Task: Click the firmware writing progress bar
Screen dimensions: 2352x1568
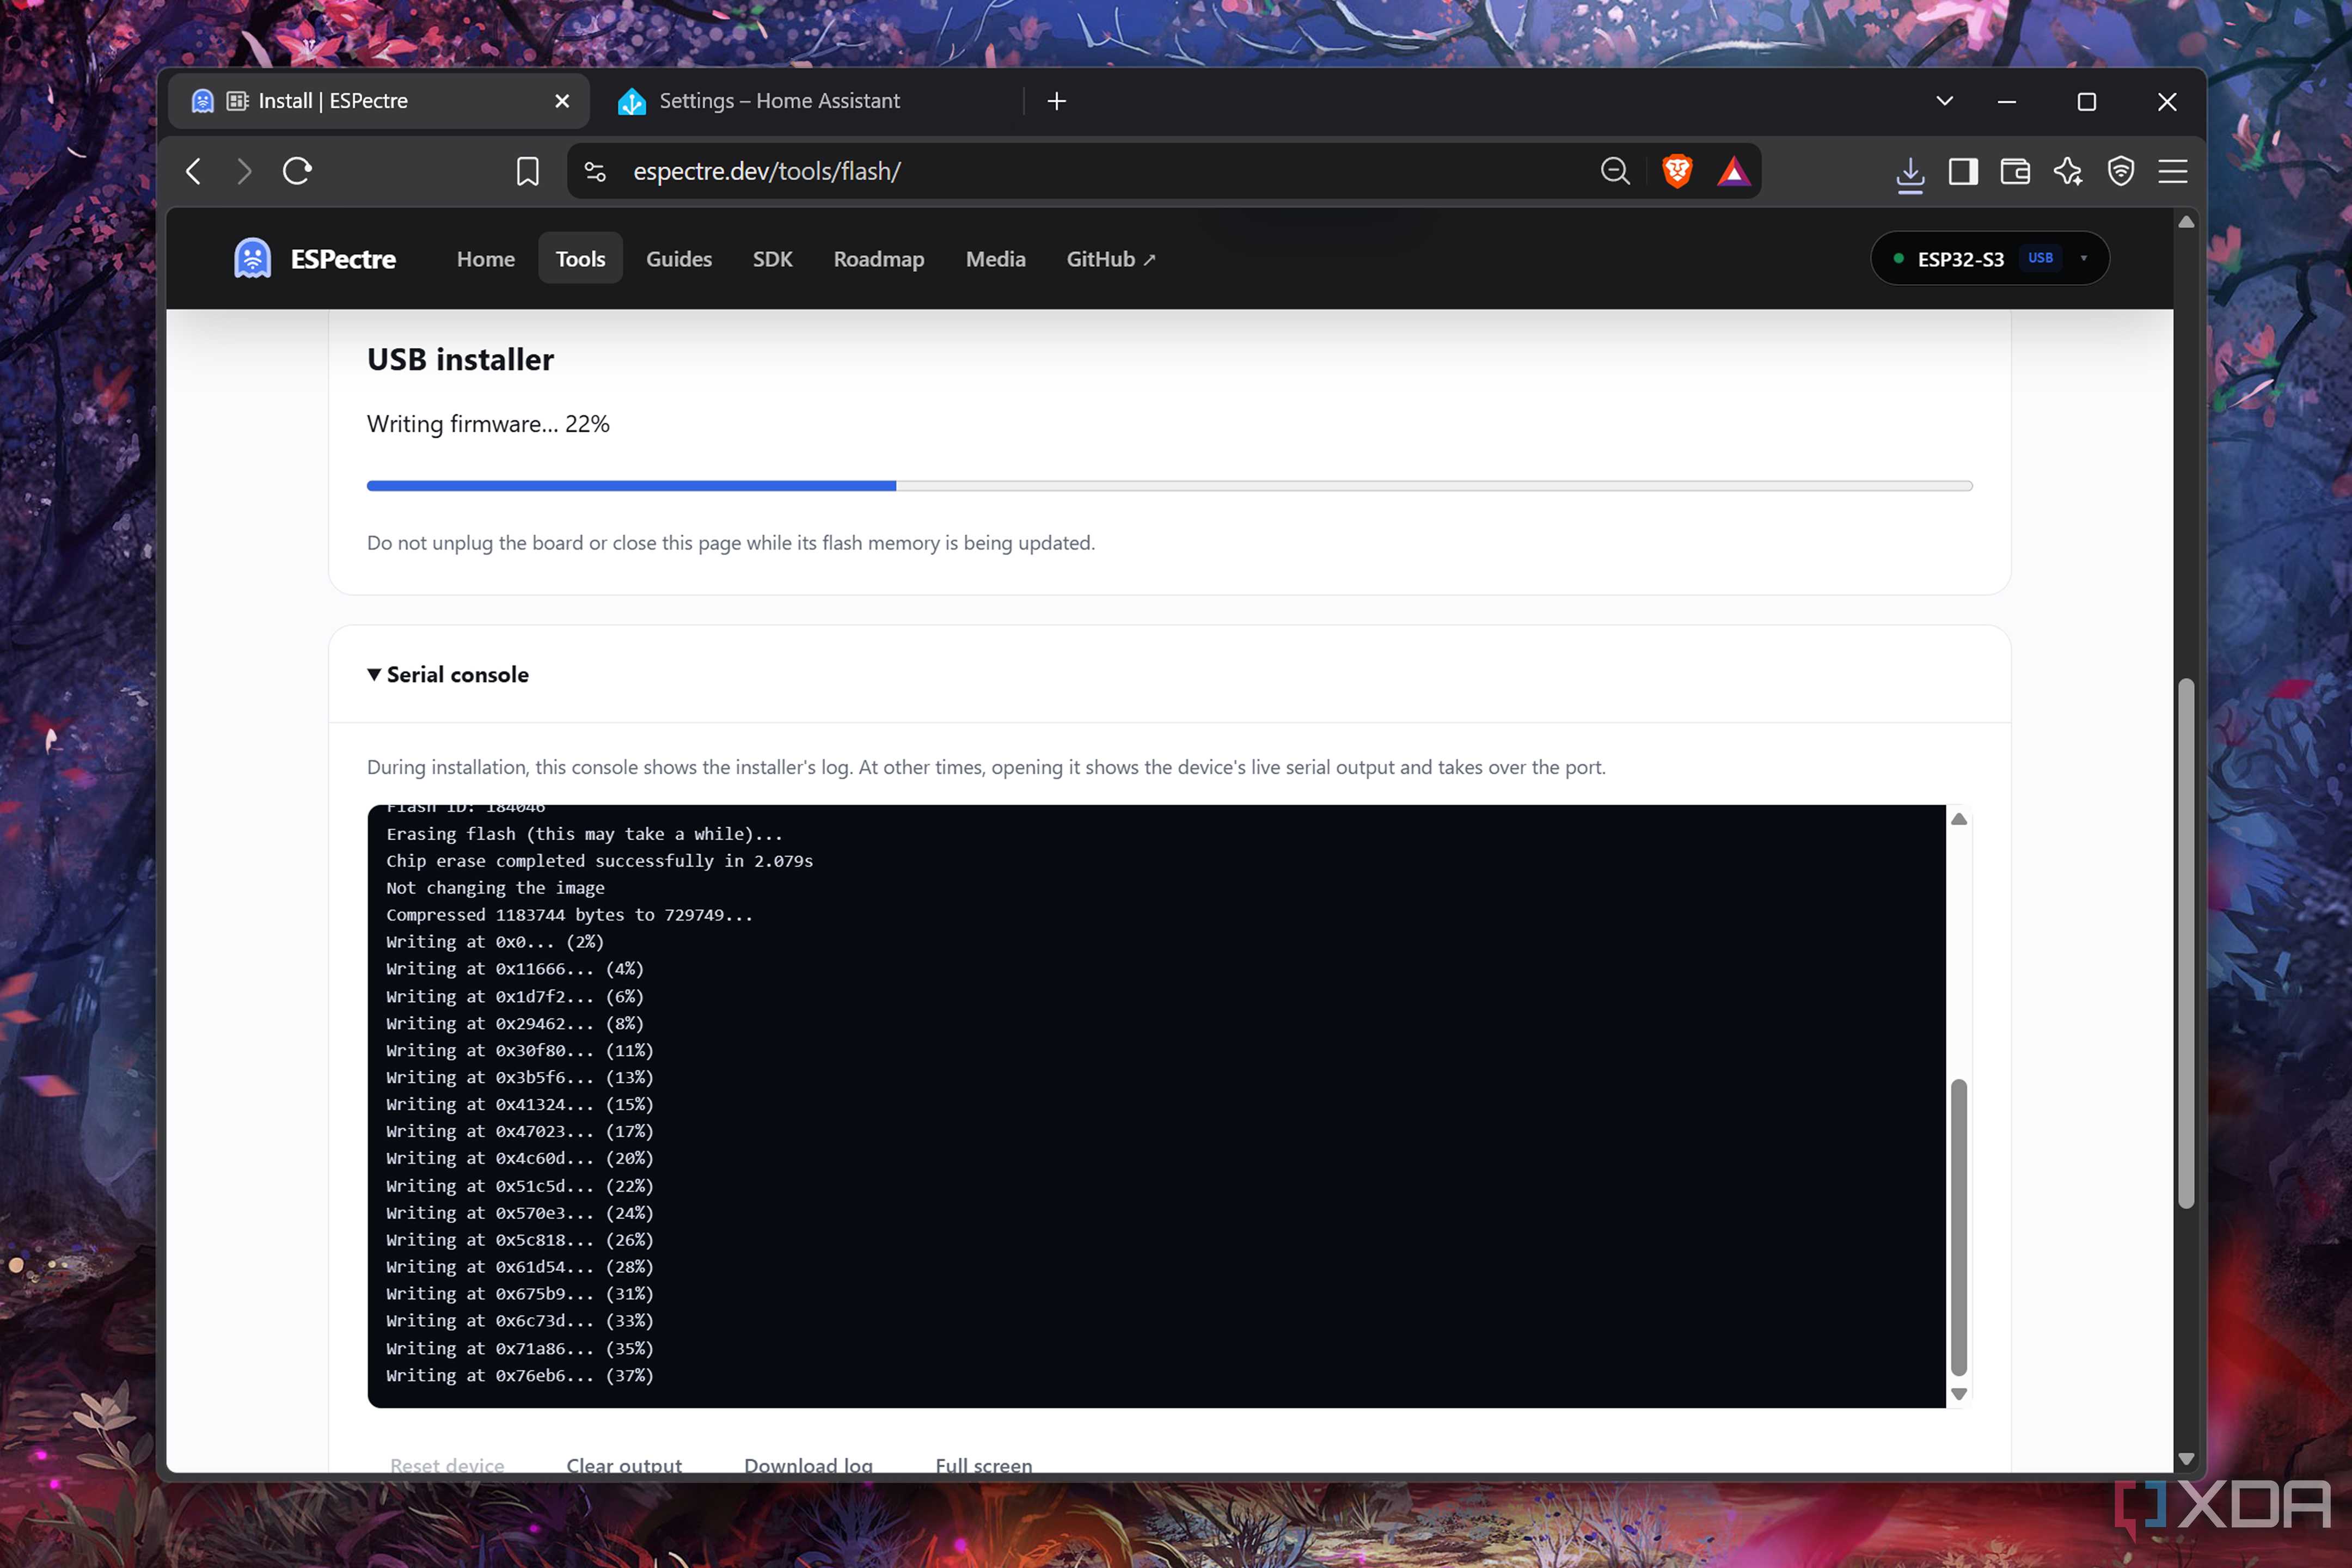Action: pyautogui.click(x=1169, y=486)
